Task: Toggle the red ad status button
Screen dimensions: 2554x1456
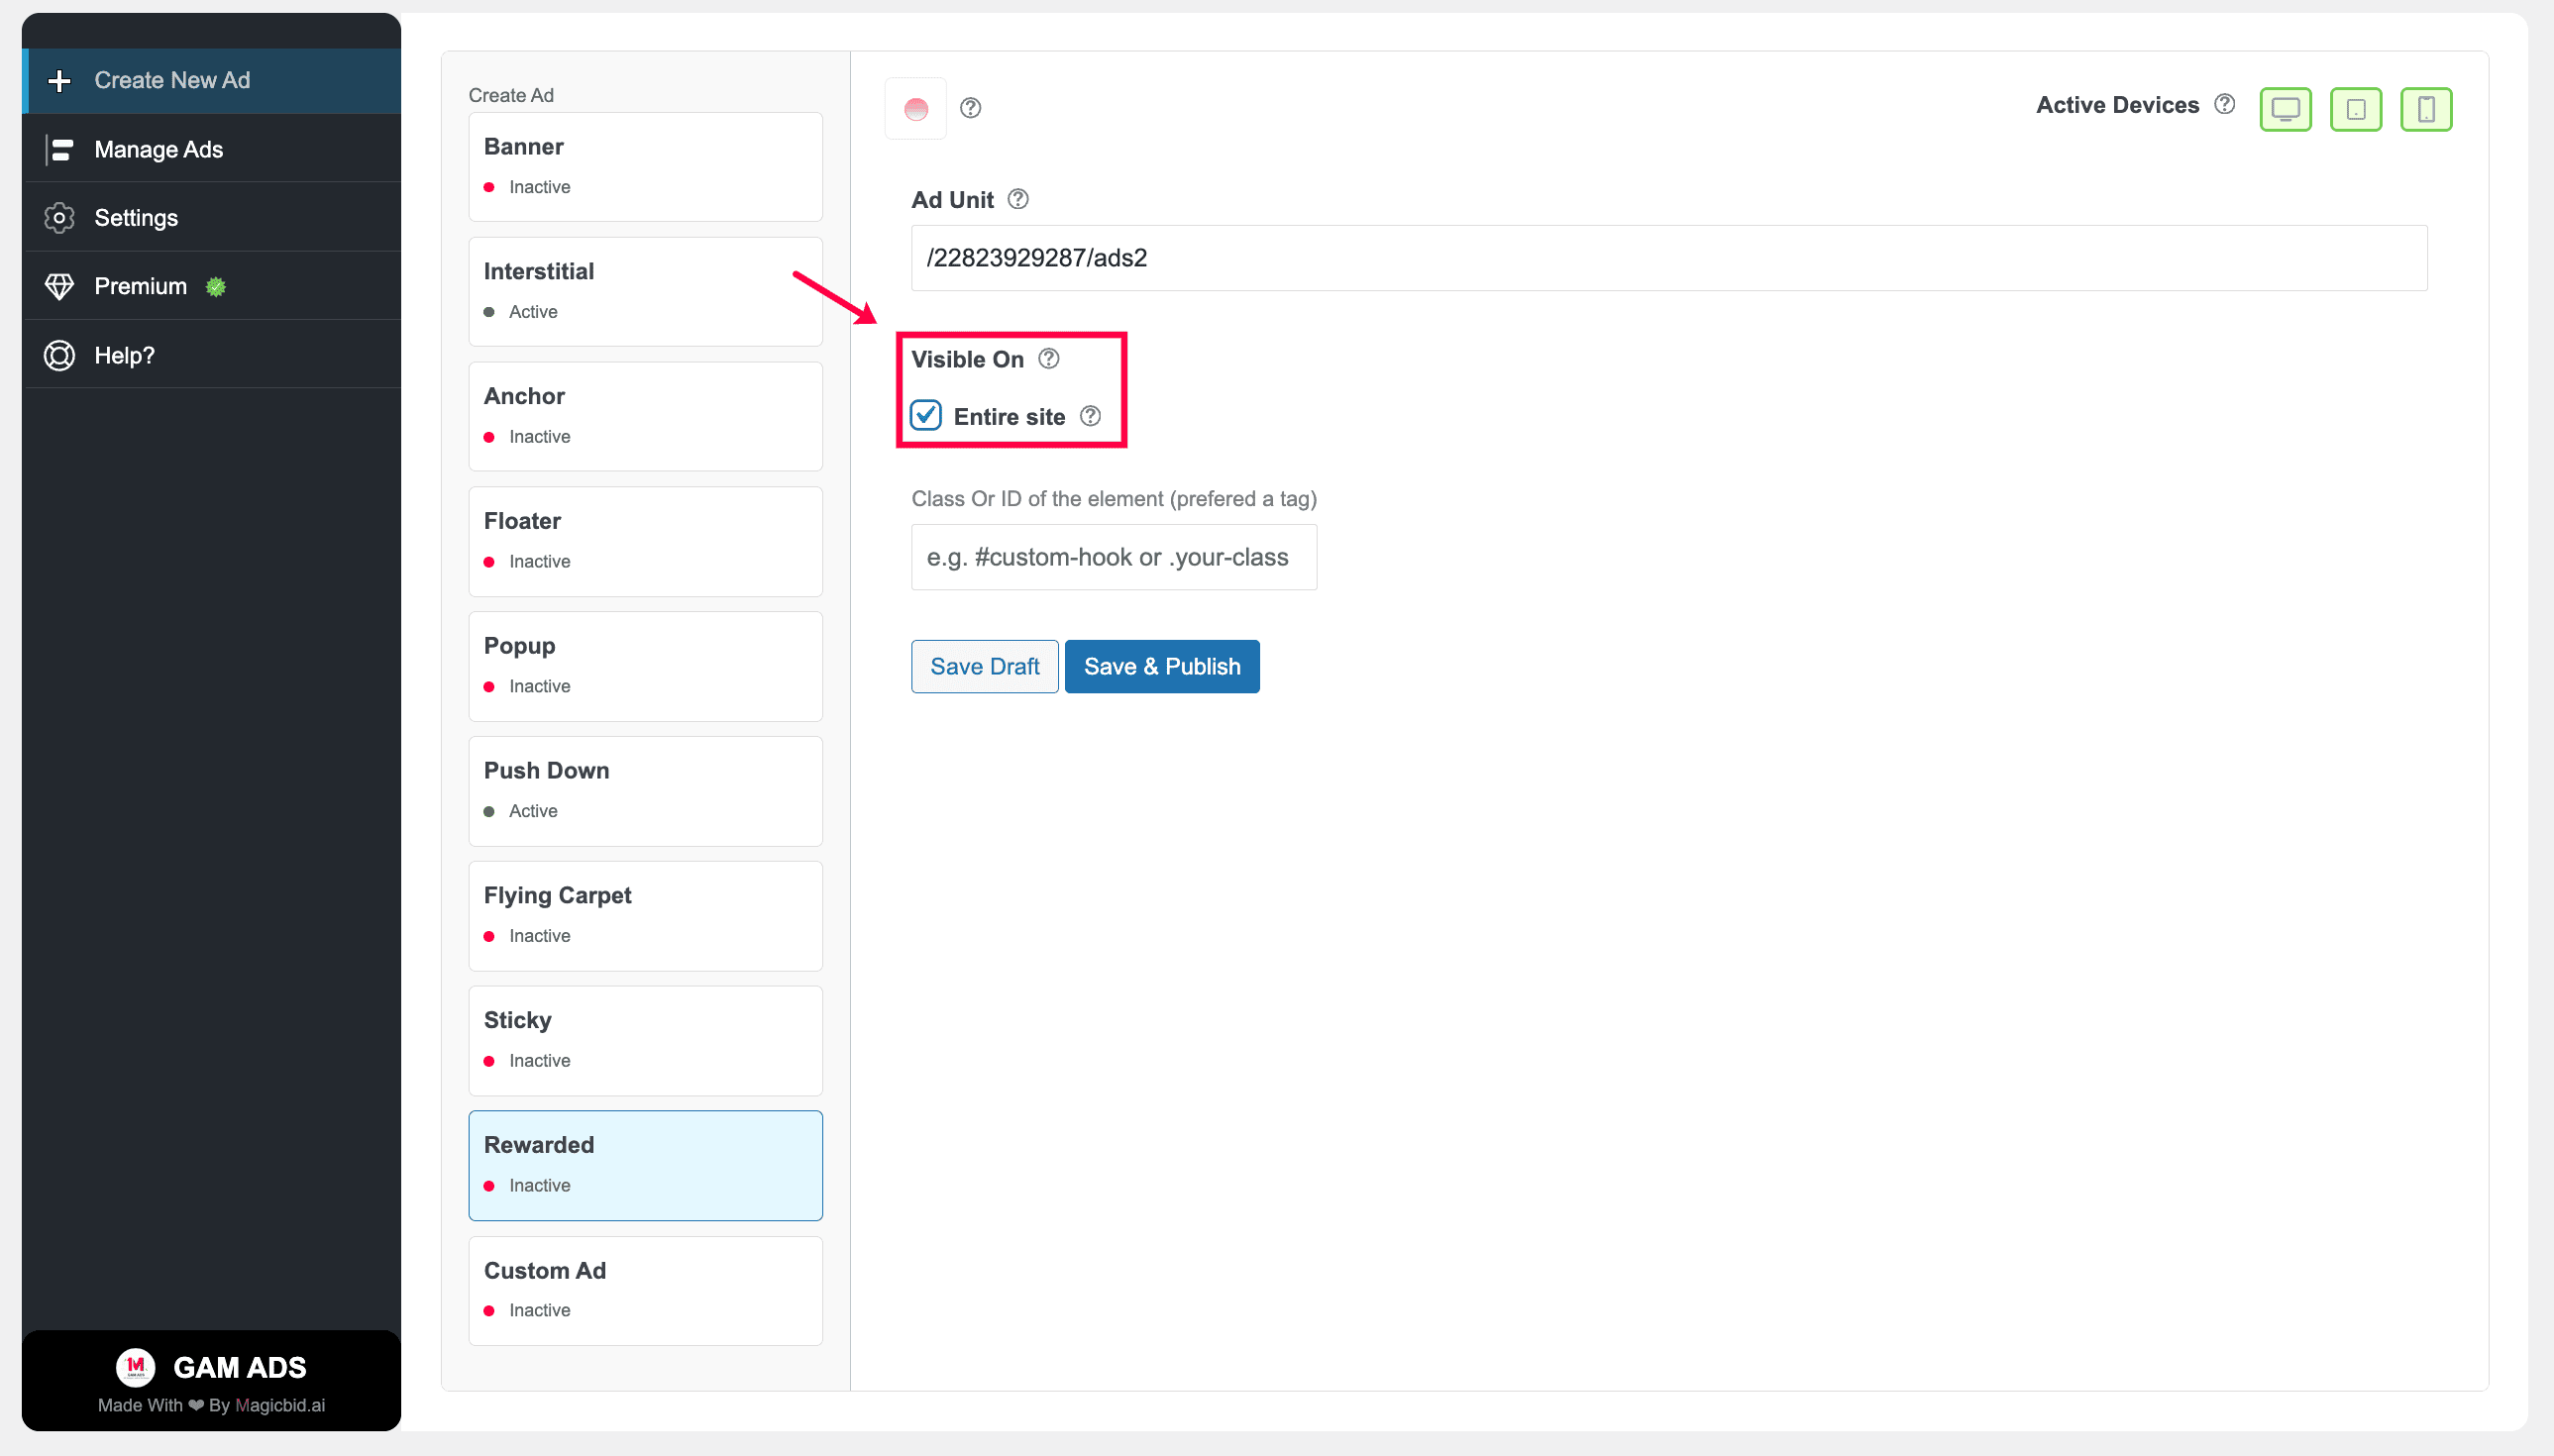Action: (915, 108)
